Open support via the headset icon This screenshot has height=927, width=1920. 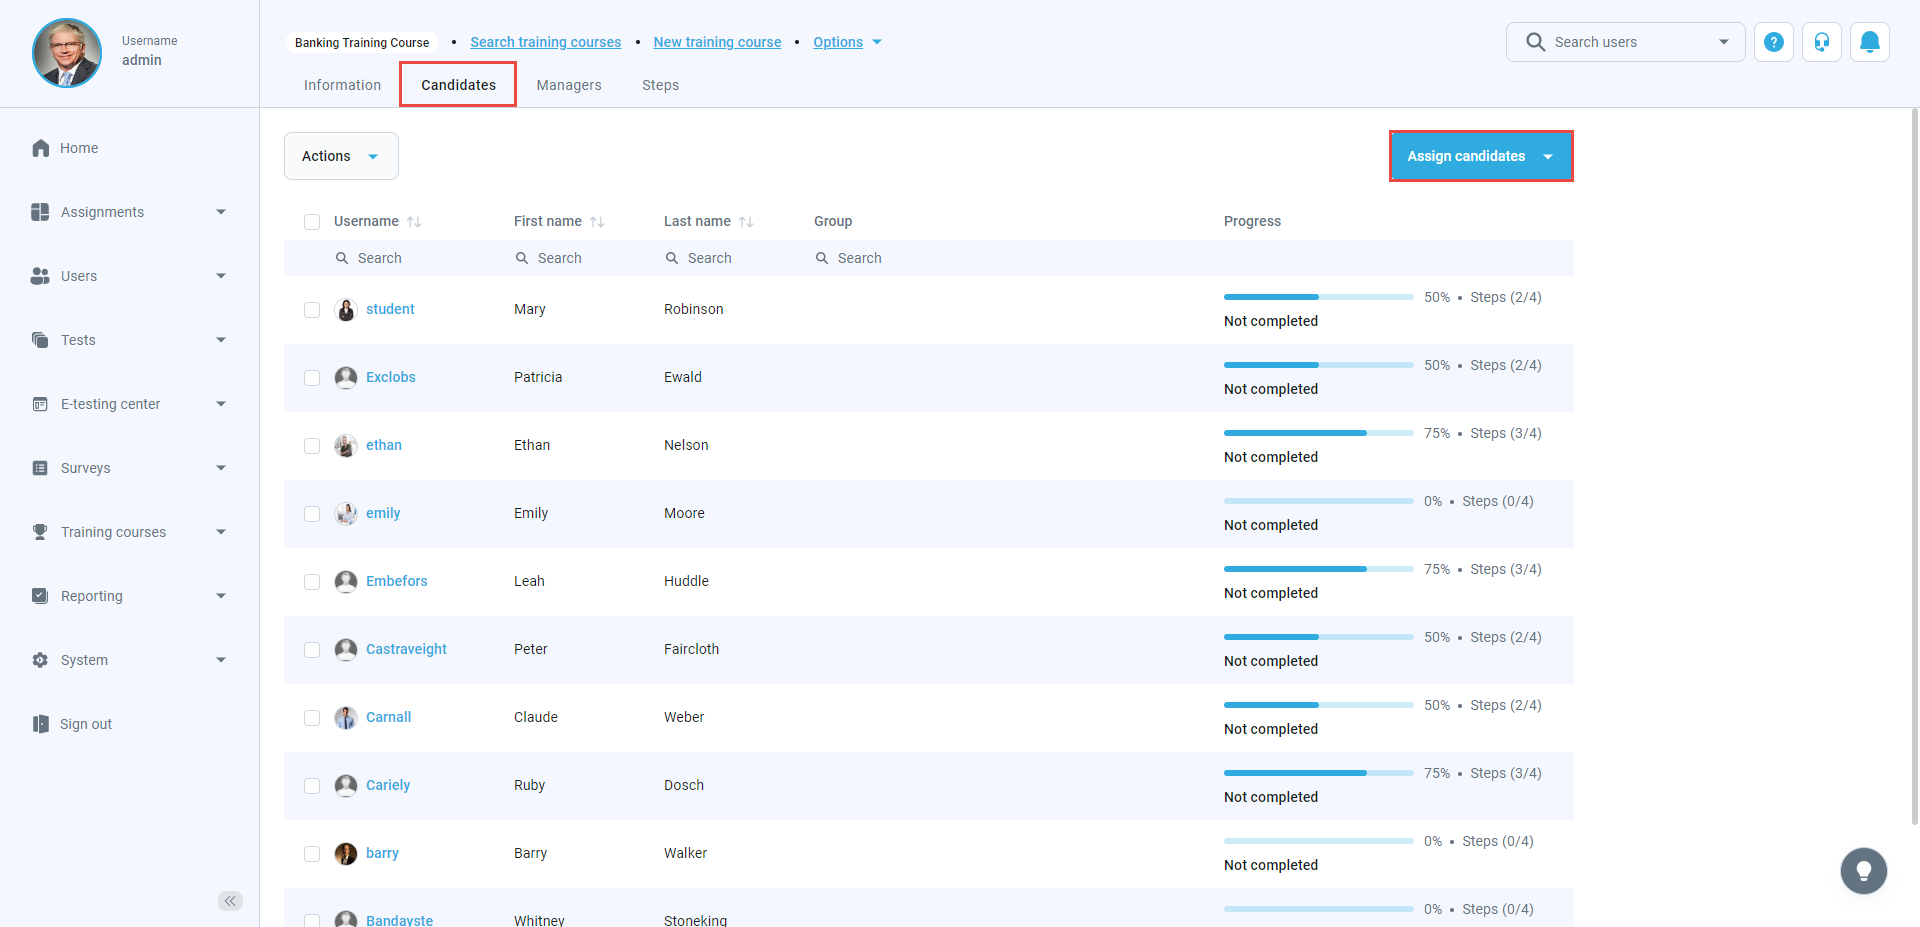[x=1821, y=42]
